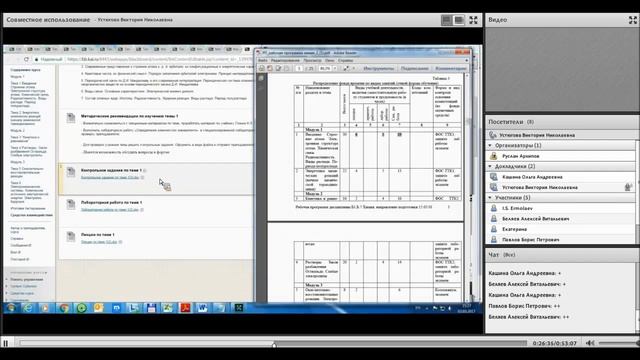Click the playback position marker on timeline
The height and width of the screenshot is (360, 640).
274,345
